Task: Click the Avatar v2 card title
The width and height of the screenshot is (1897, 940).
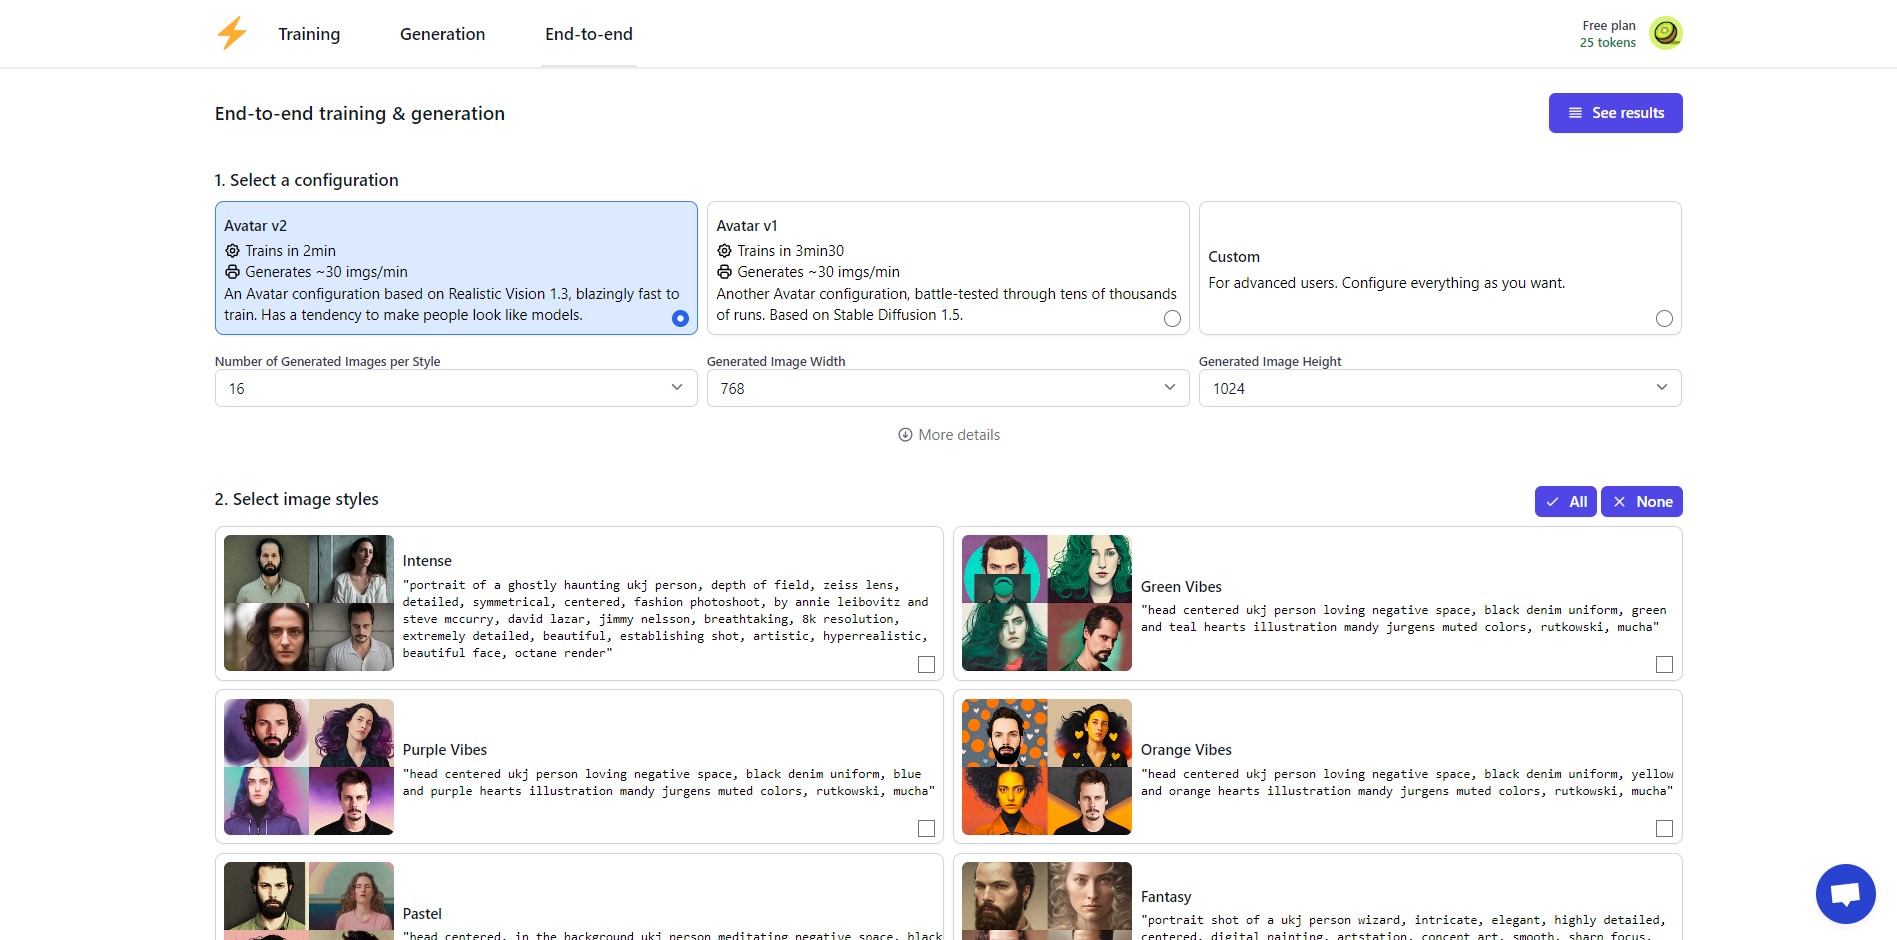Action: [x=255, y=226]
